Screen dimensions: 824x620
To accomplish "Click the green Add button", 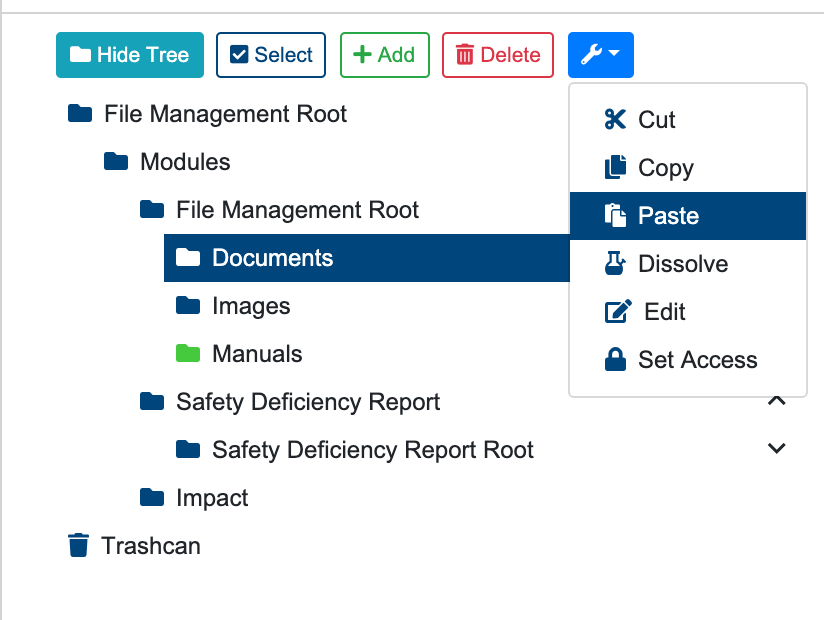I will [x=385, y=55].
